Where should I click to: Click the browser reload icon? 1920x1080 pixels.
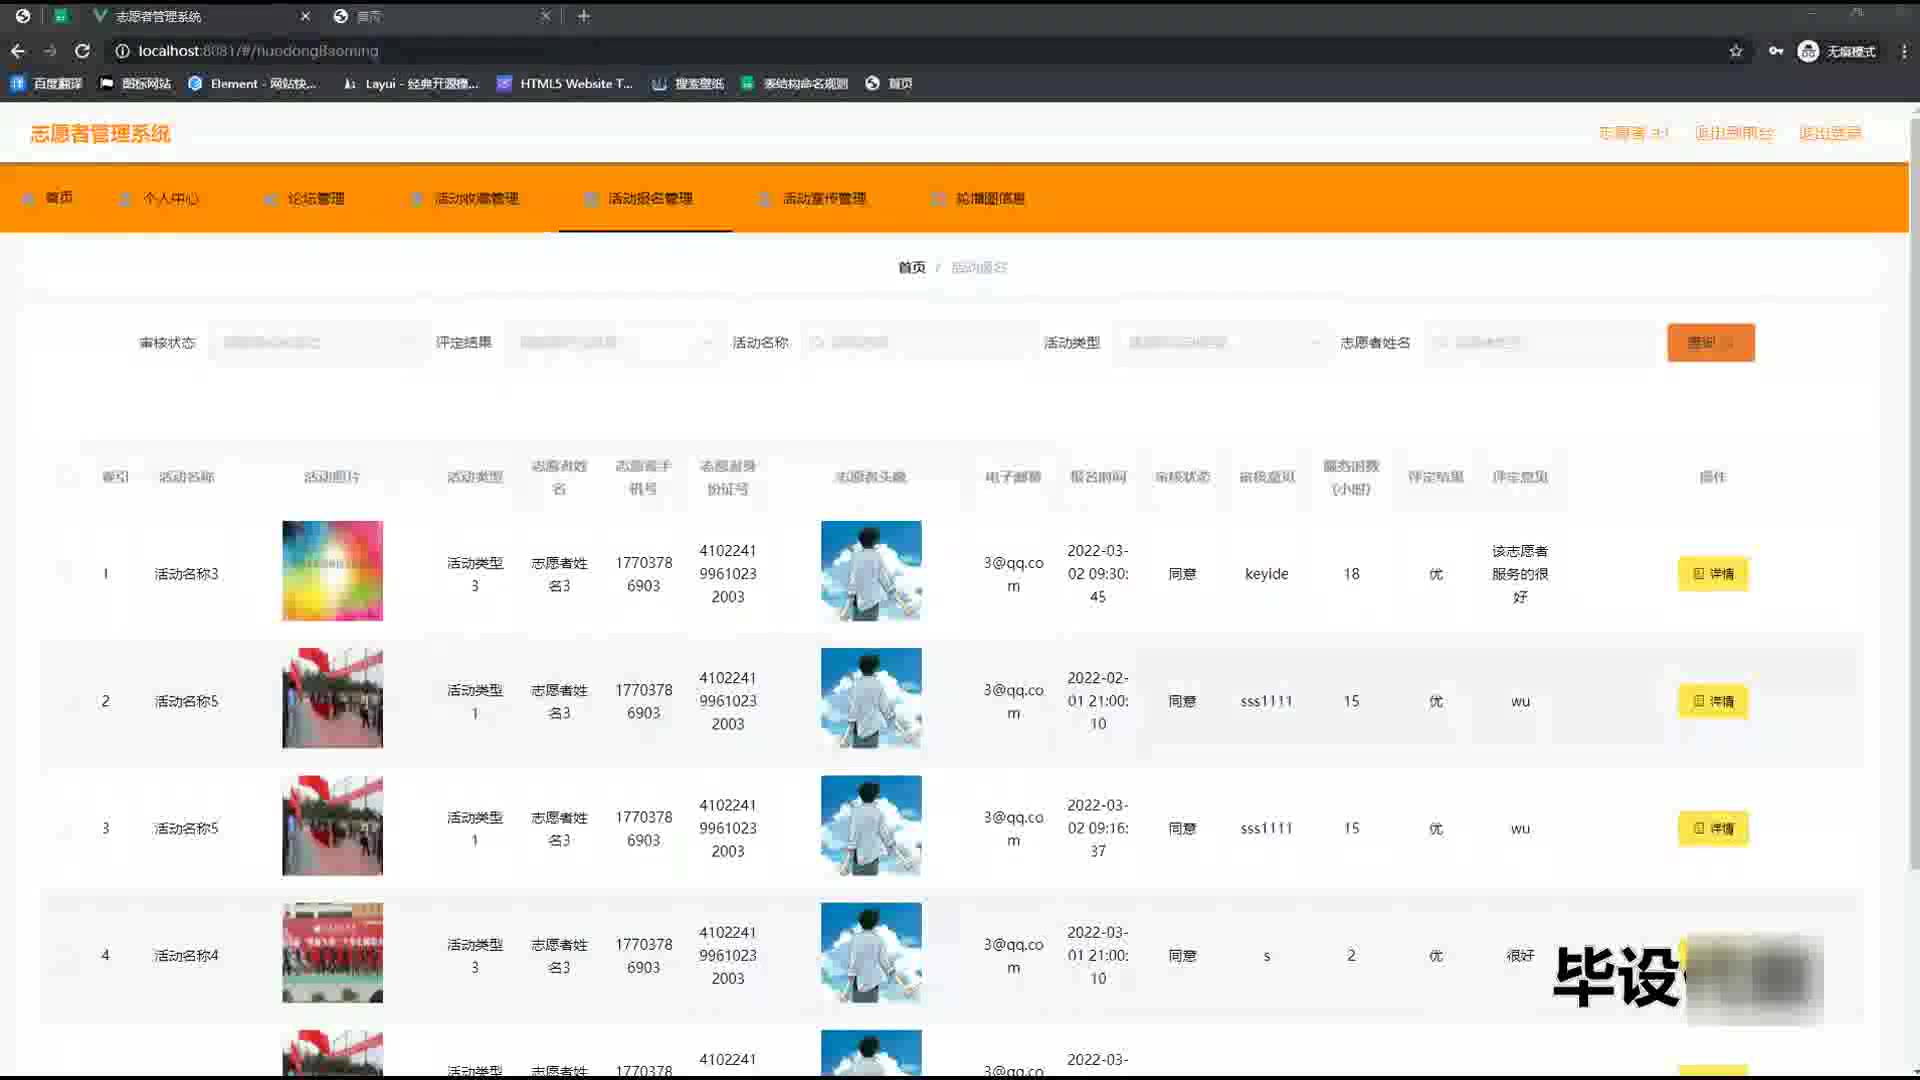tap(82, 51)
